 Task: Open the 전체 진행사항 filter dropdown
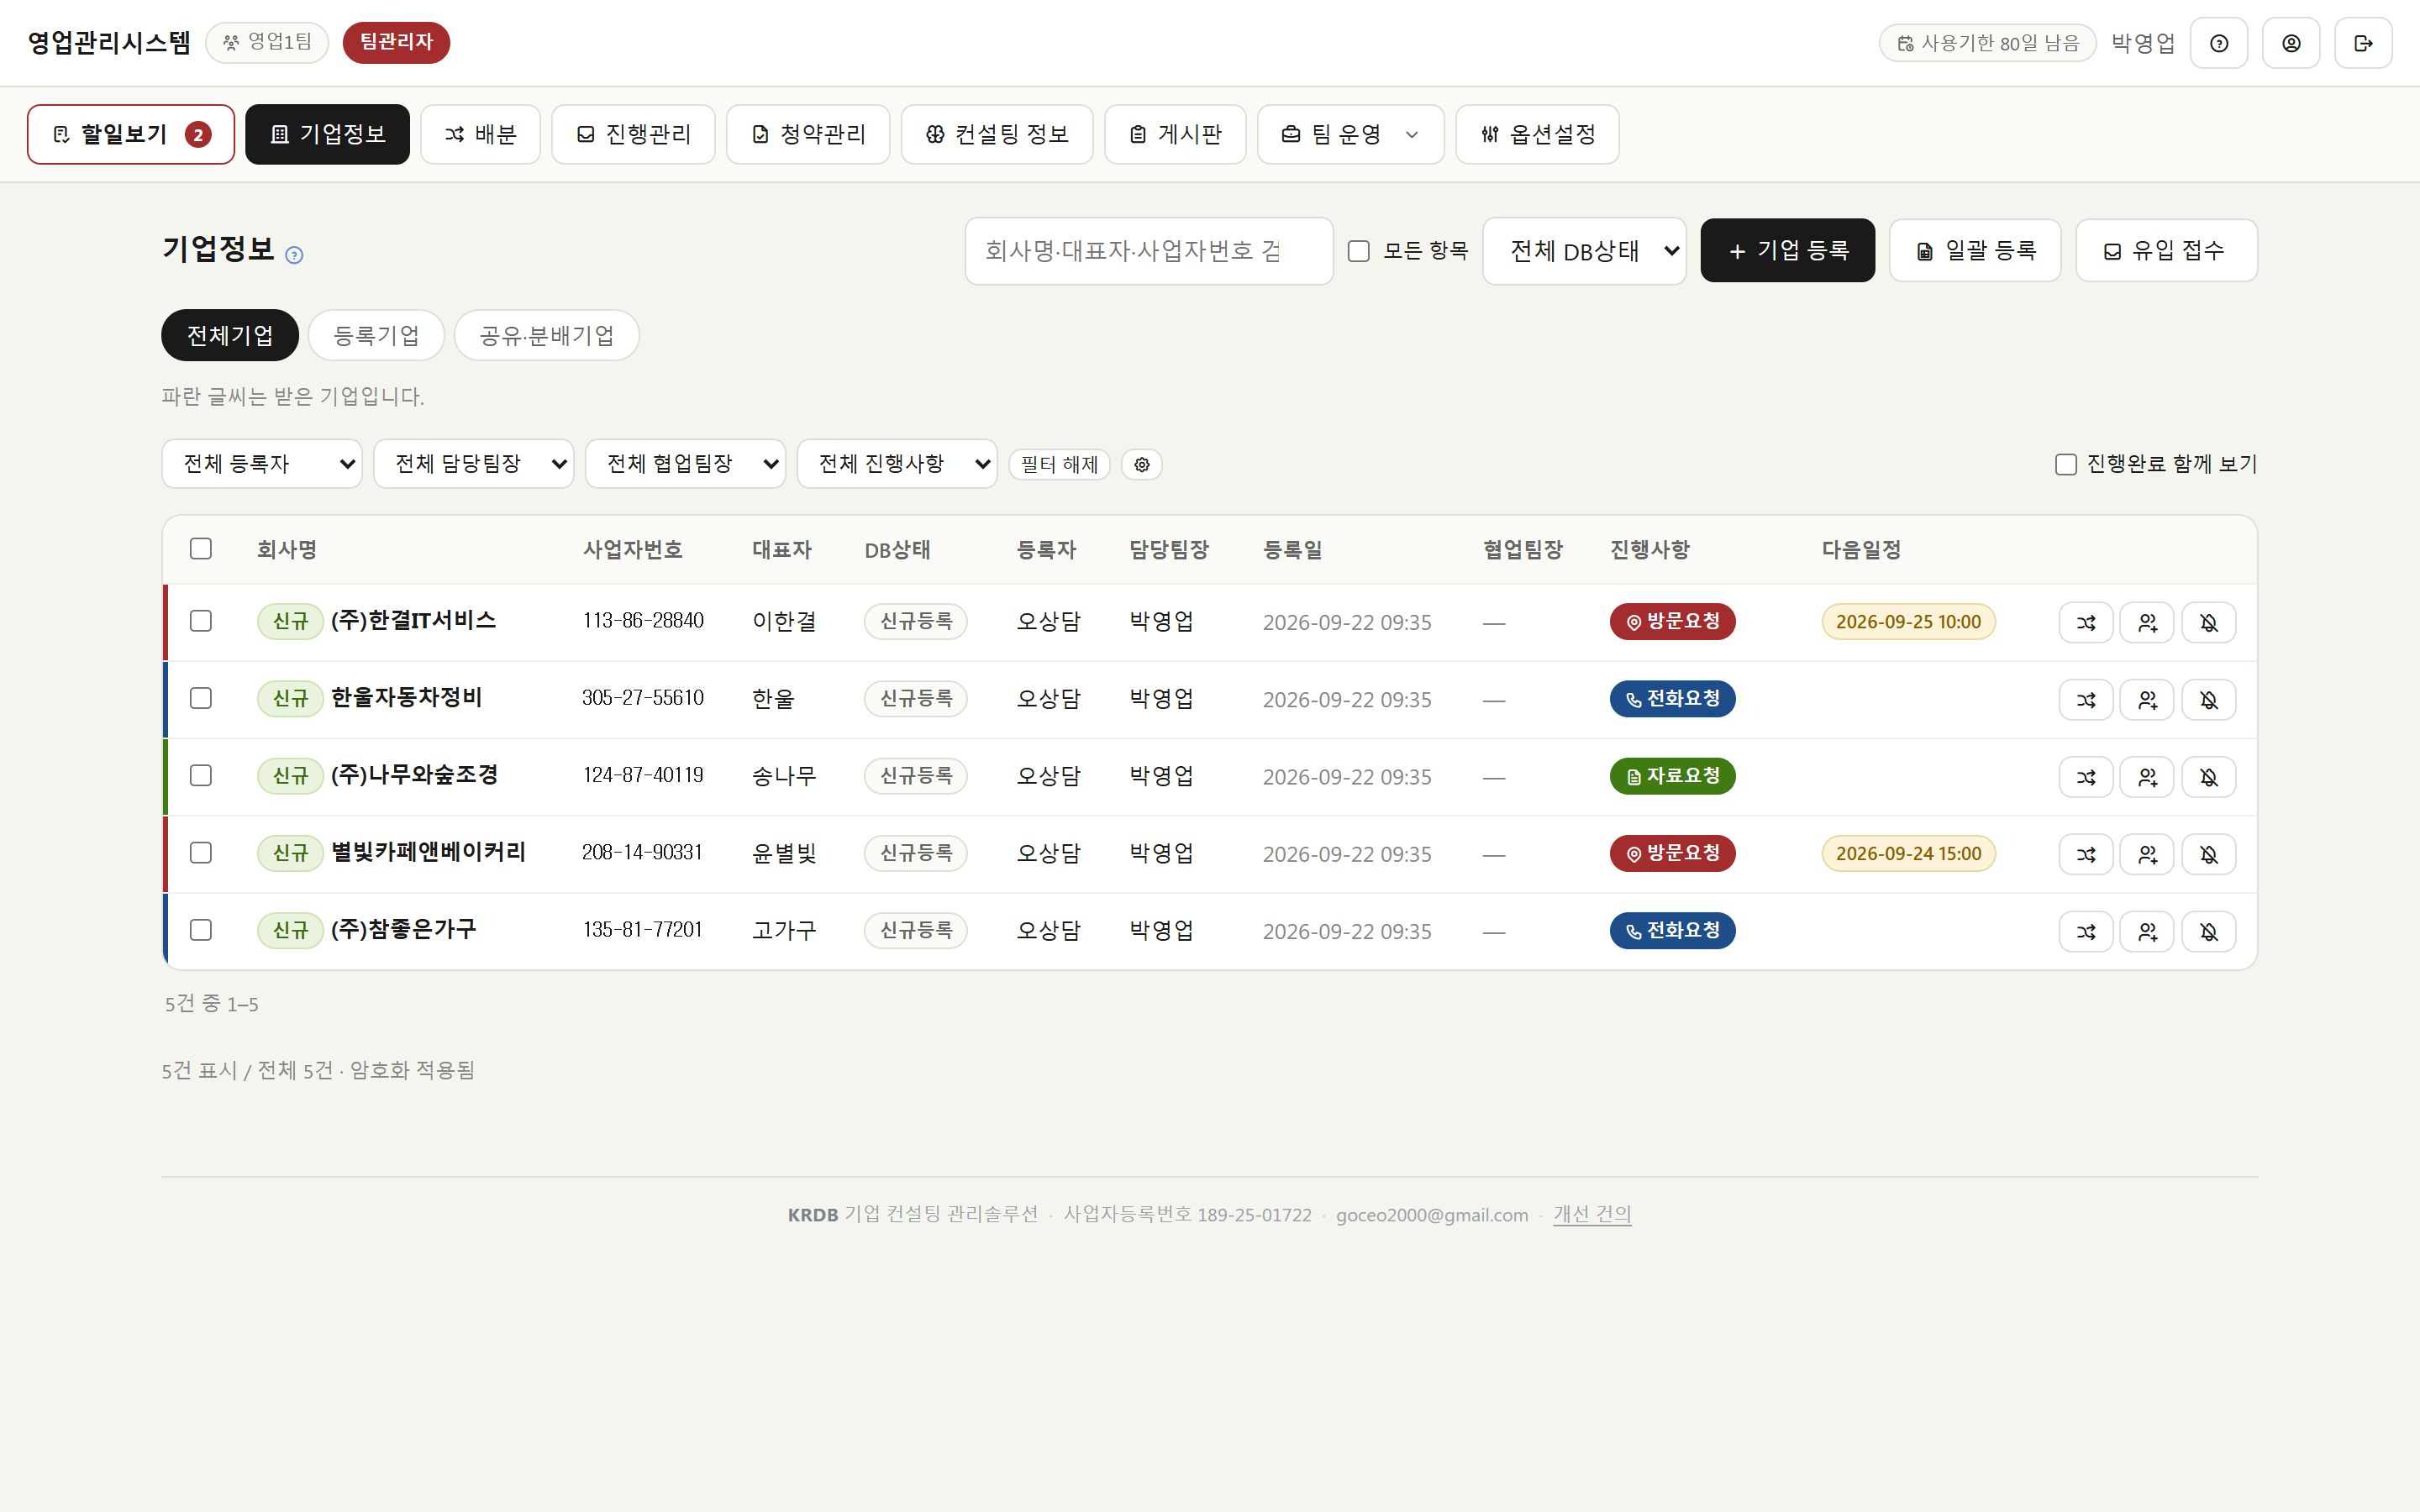[897, 464]
